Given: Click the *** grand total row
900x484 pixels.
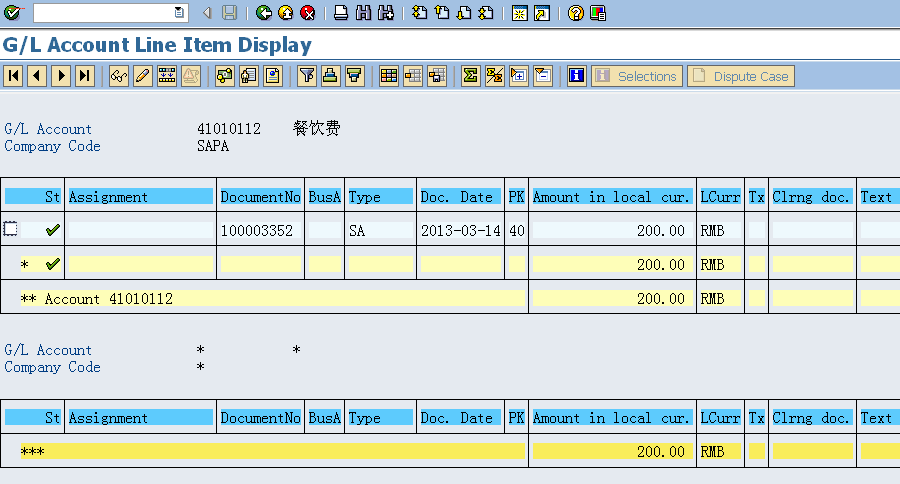Looking at the screenshot, I should (273, 451).
